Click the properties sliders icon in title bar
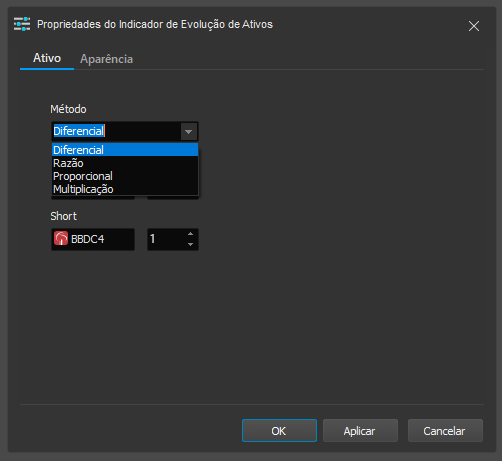 [x=22, y=24]
